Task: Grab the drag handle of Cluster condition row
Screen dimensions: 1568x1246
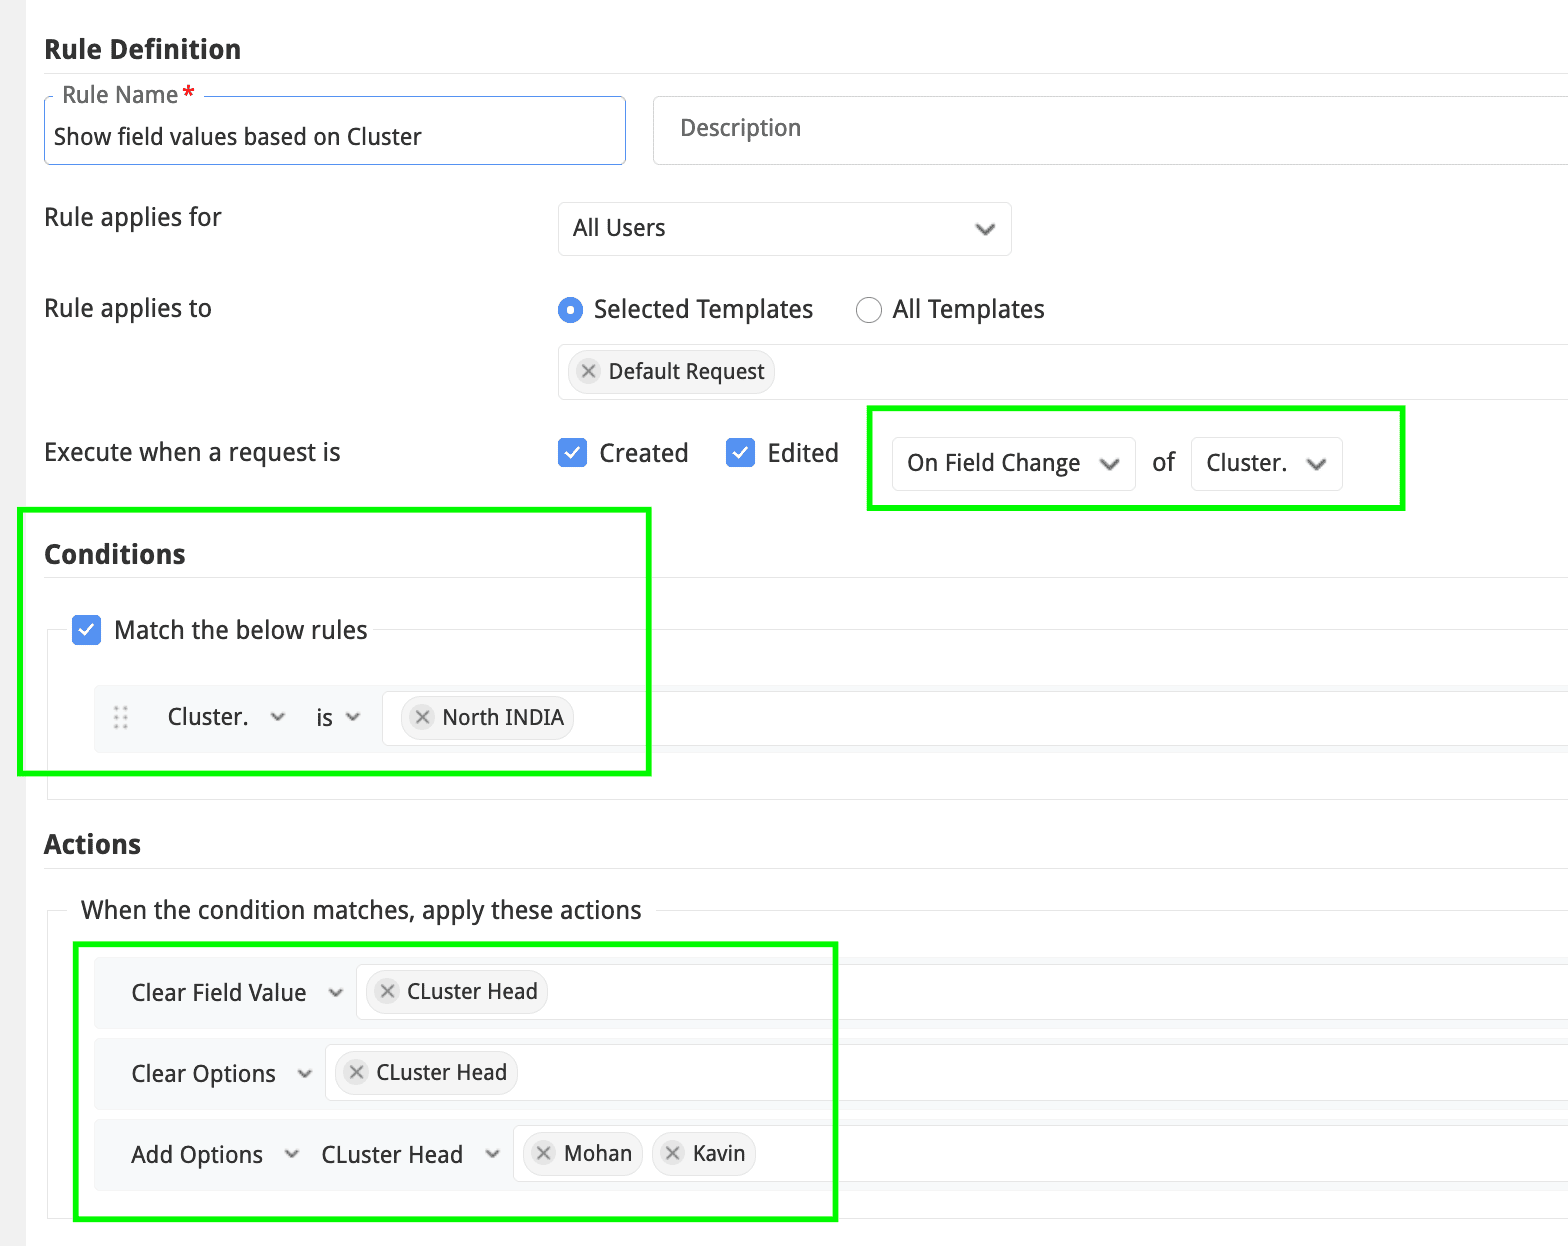Action: (121, 717)
